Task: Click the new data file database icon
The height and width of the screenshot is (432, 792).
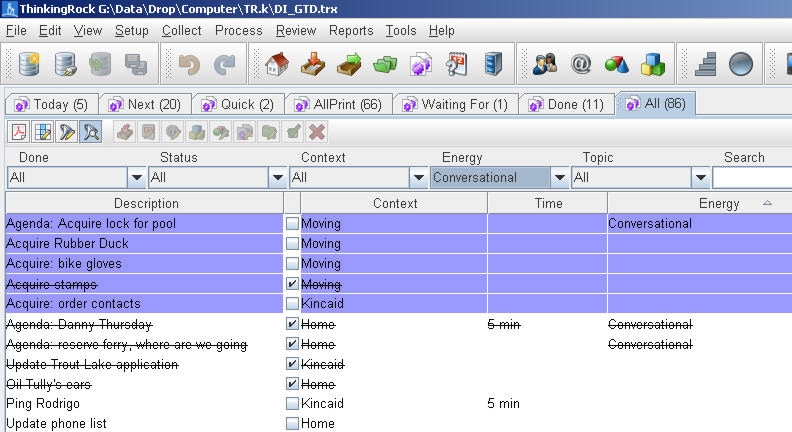Action: click(x=28, y=64)
